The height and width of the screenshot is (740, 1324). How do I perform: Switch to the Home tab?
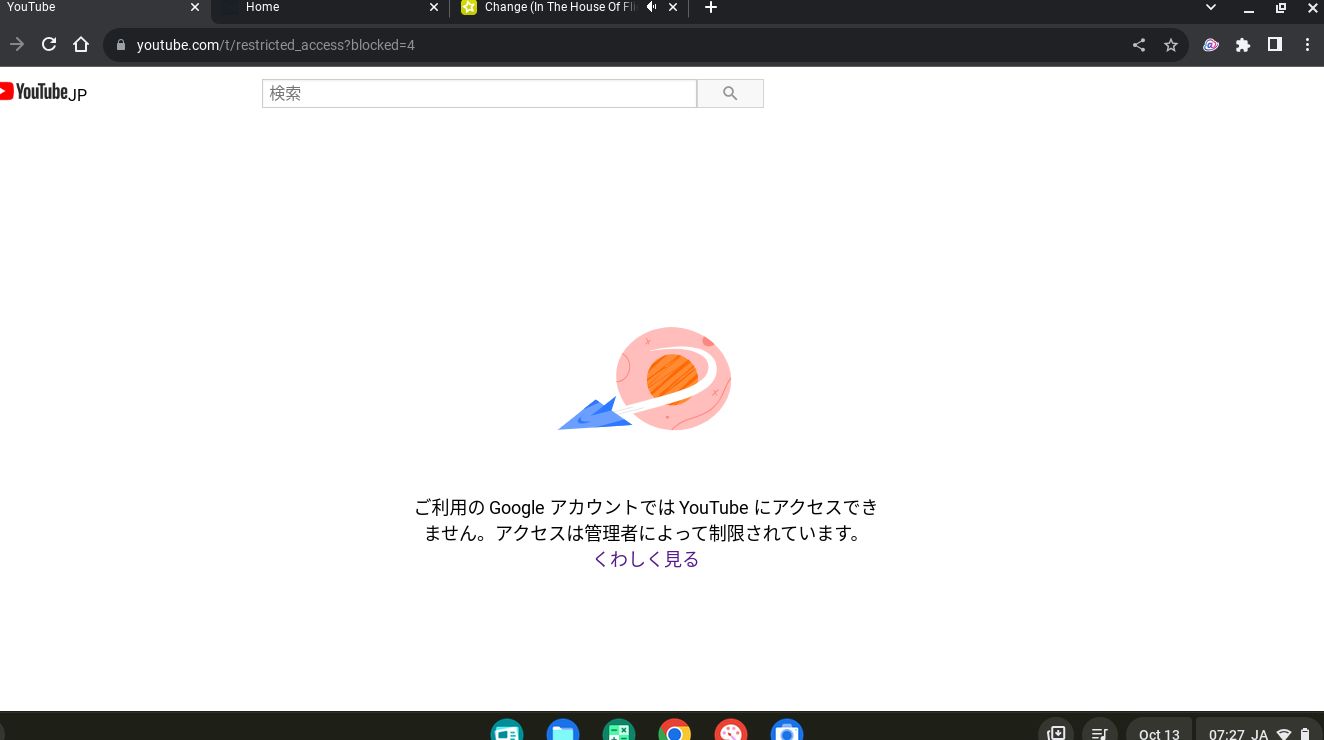point(330,8)
